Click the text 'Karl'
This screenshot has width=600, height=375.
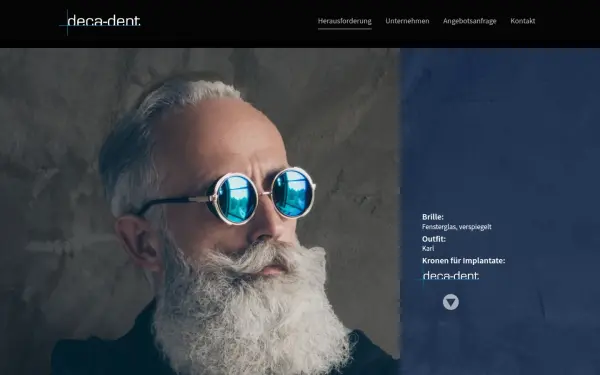click(428, 249)
